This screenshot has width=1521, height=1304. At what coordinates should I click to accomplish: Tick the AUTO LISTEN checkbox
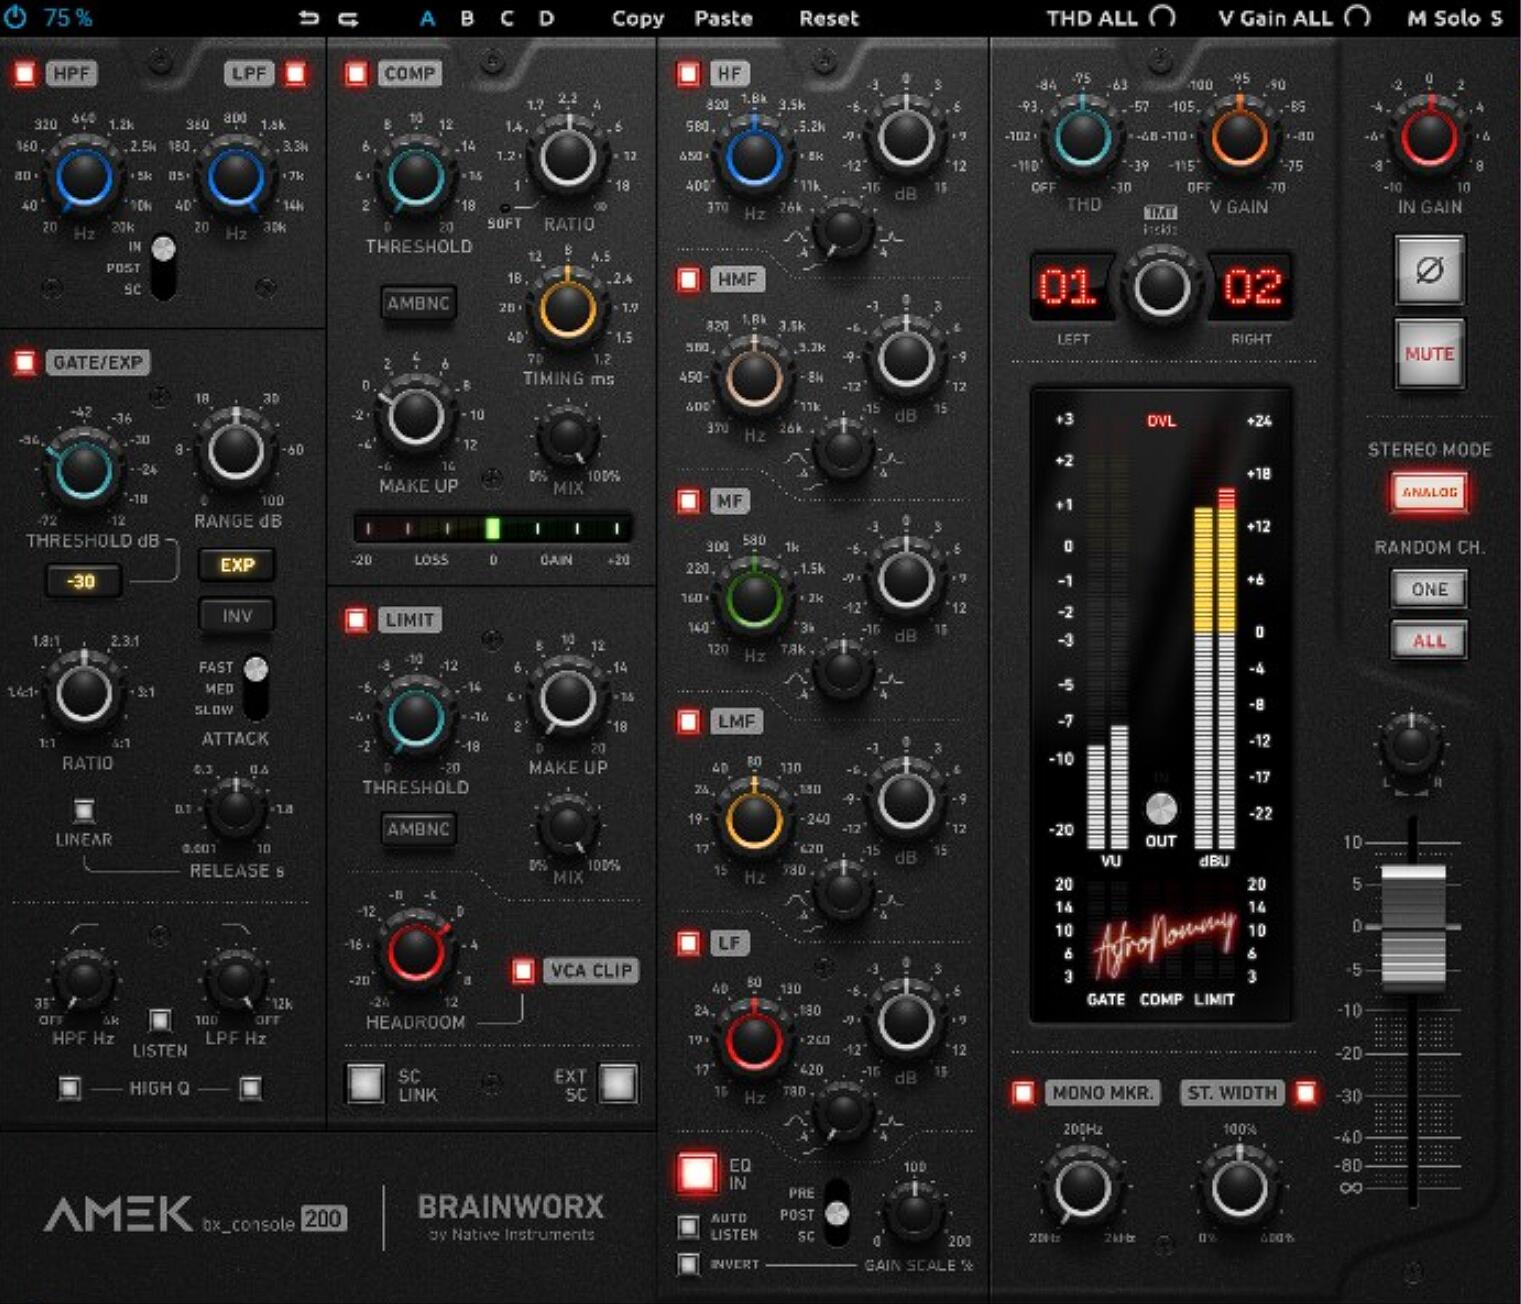(x=689, y=1226)
